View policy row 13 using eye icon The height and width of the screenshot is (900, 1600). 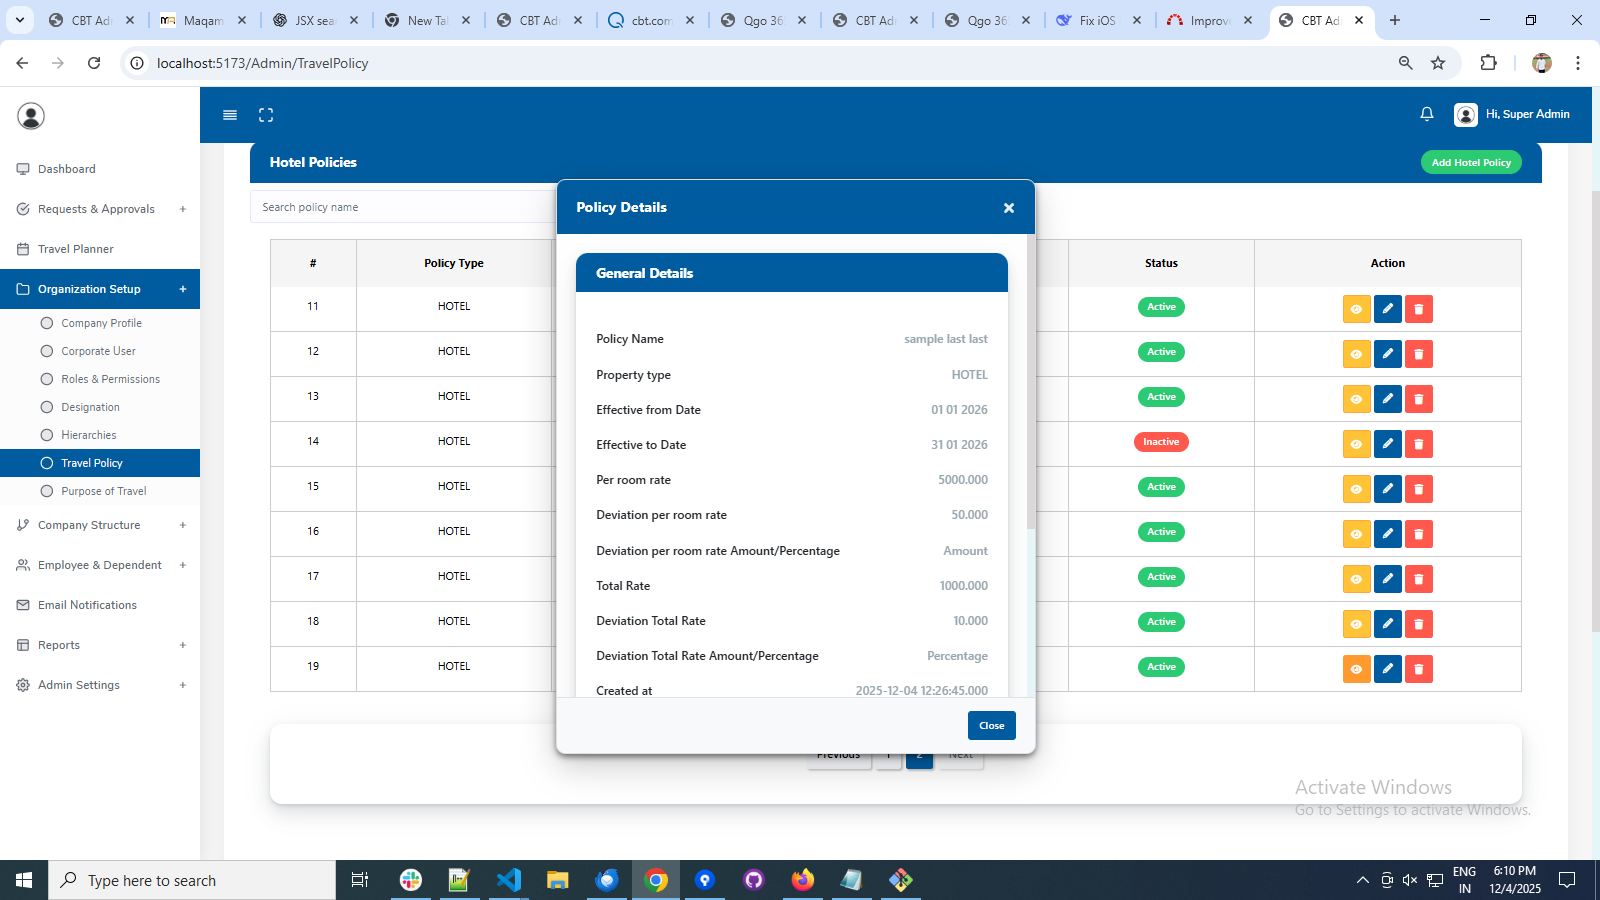coord(1356,399)
